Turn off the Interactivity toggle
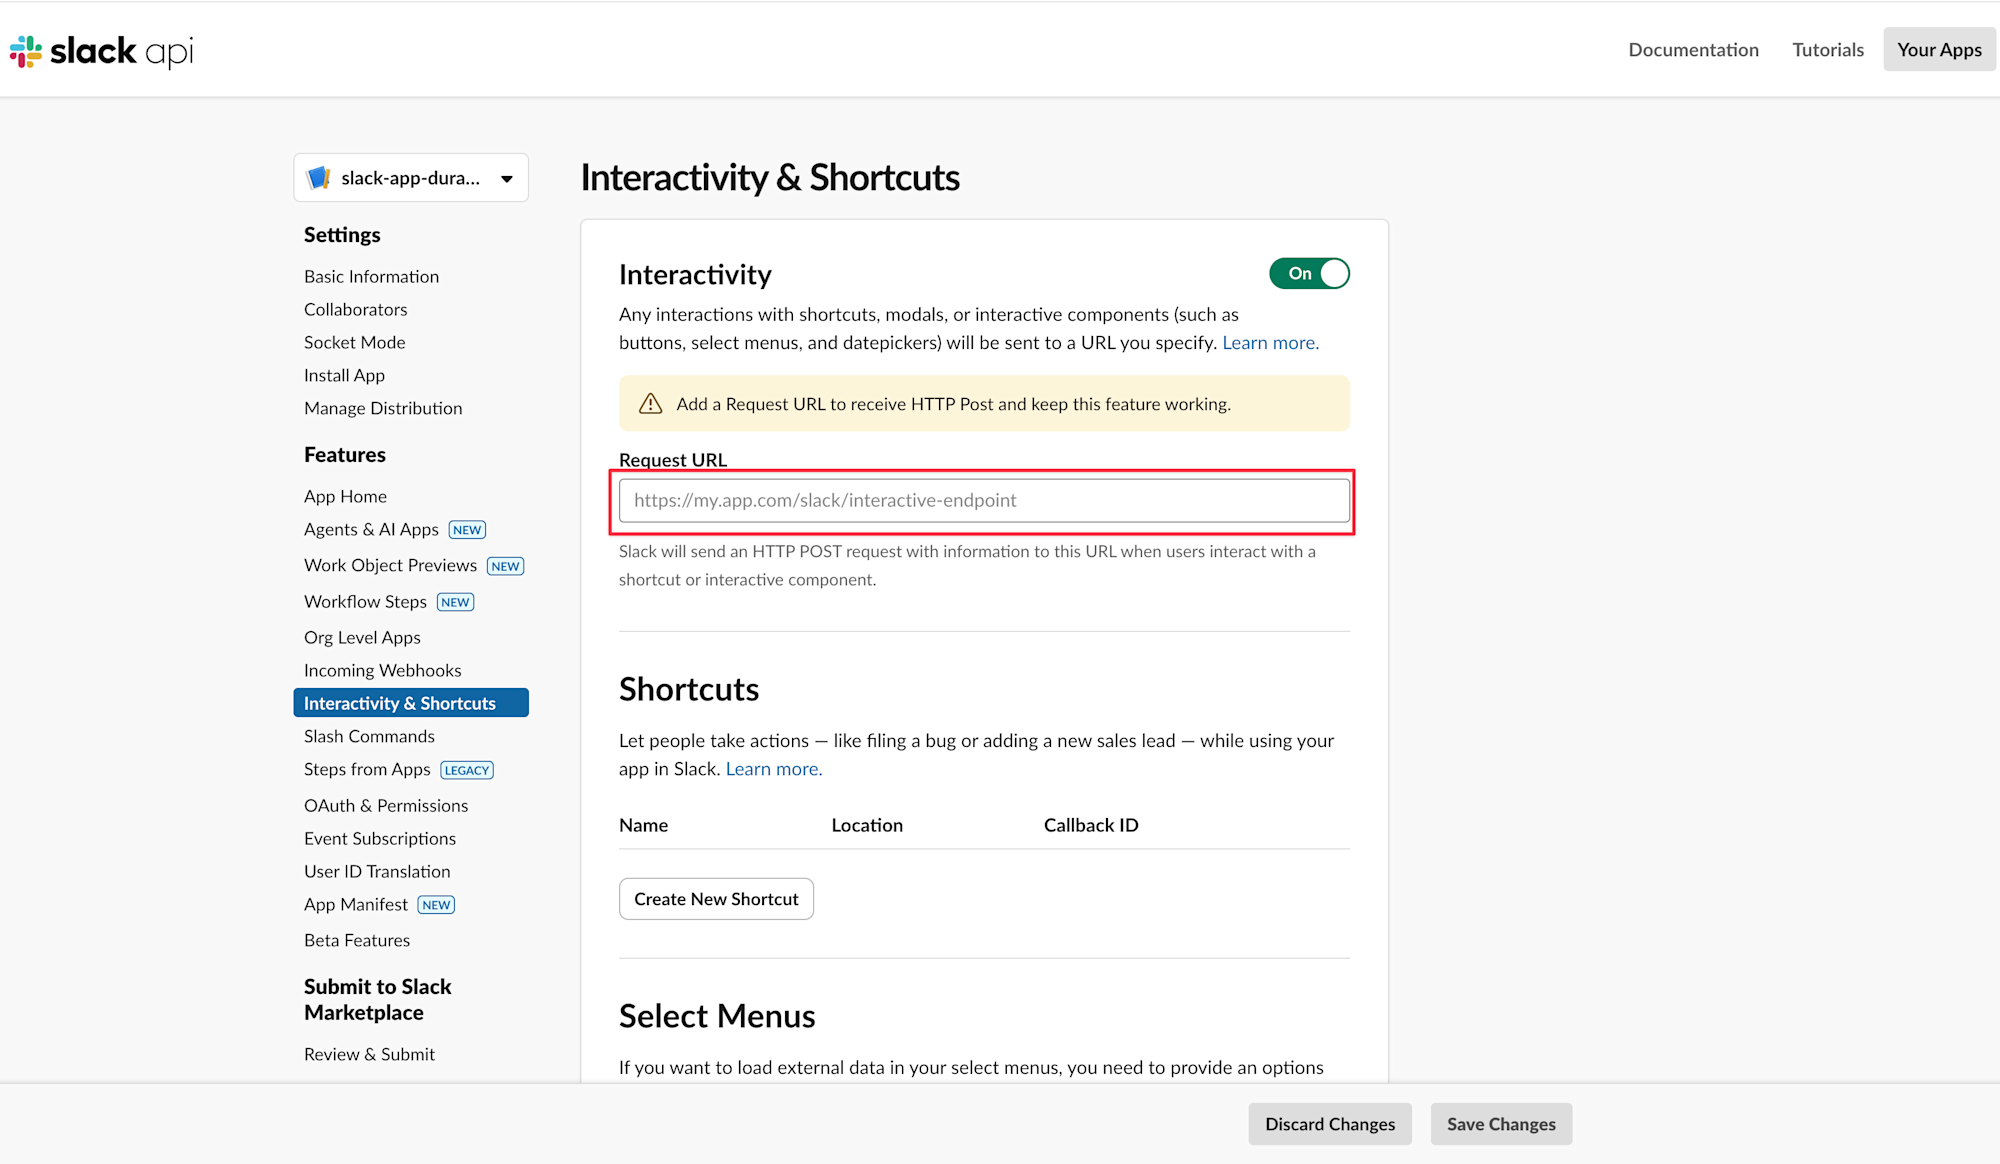The image size is (2000, 1164). [1309, 274]
